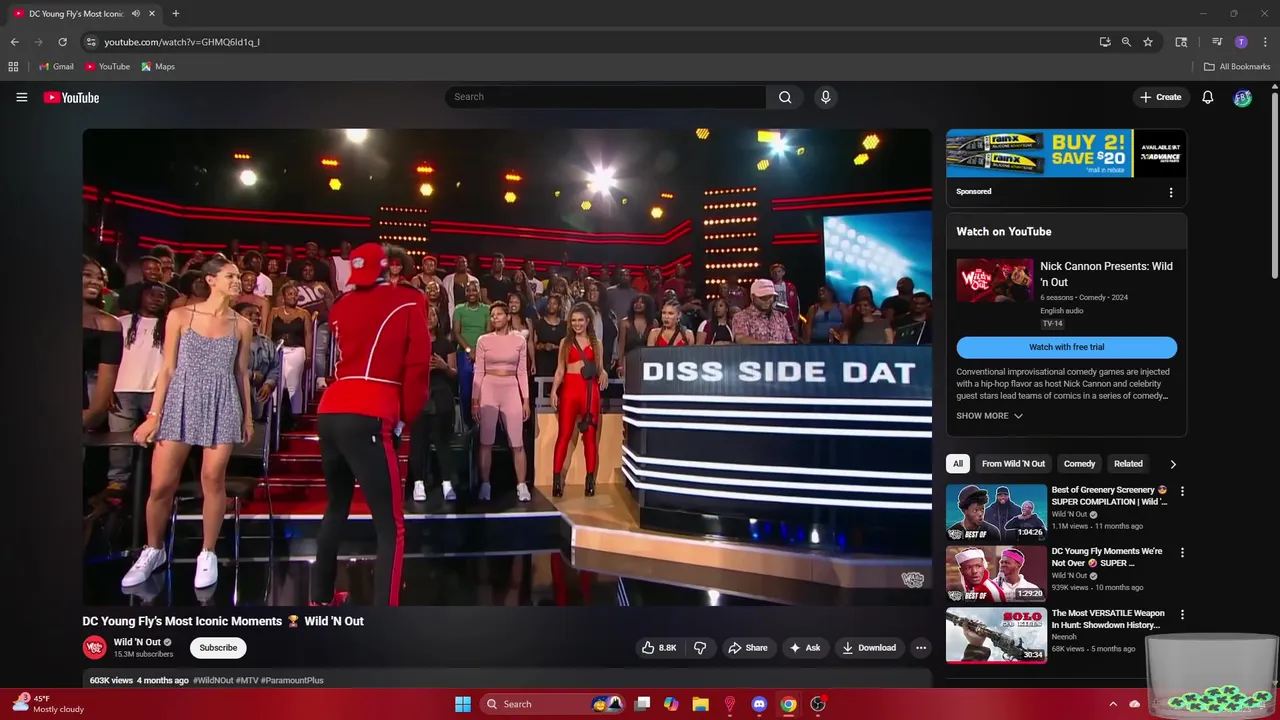Subscribe to Wild 'N Out channel
Screen dimensions: 1280x720
[x=218, y=648]
